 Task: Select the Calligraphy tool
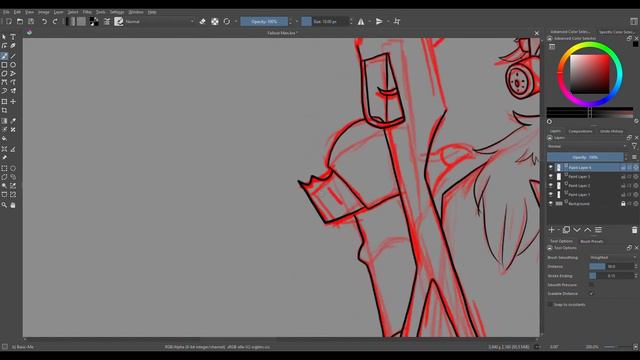pos(13,46)
